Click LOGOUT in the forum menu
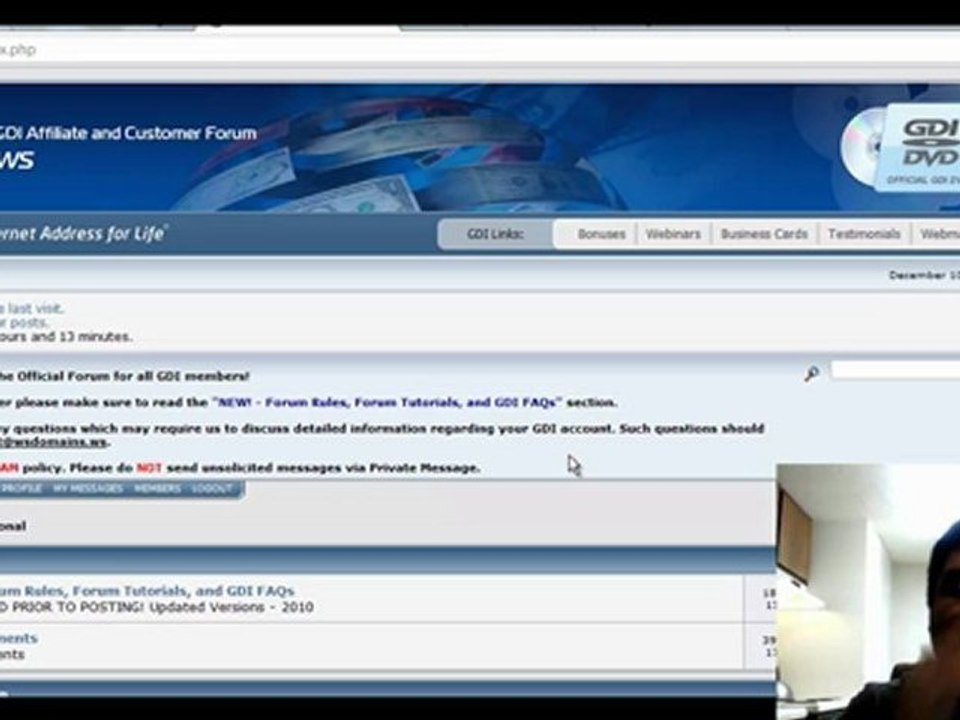Viewport: 960px width, 720px height. click(x=212, y=489)
